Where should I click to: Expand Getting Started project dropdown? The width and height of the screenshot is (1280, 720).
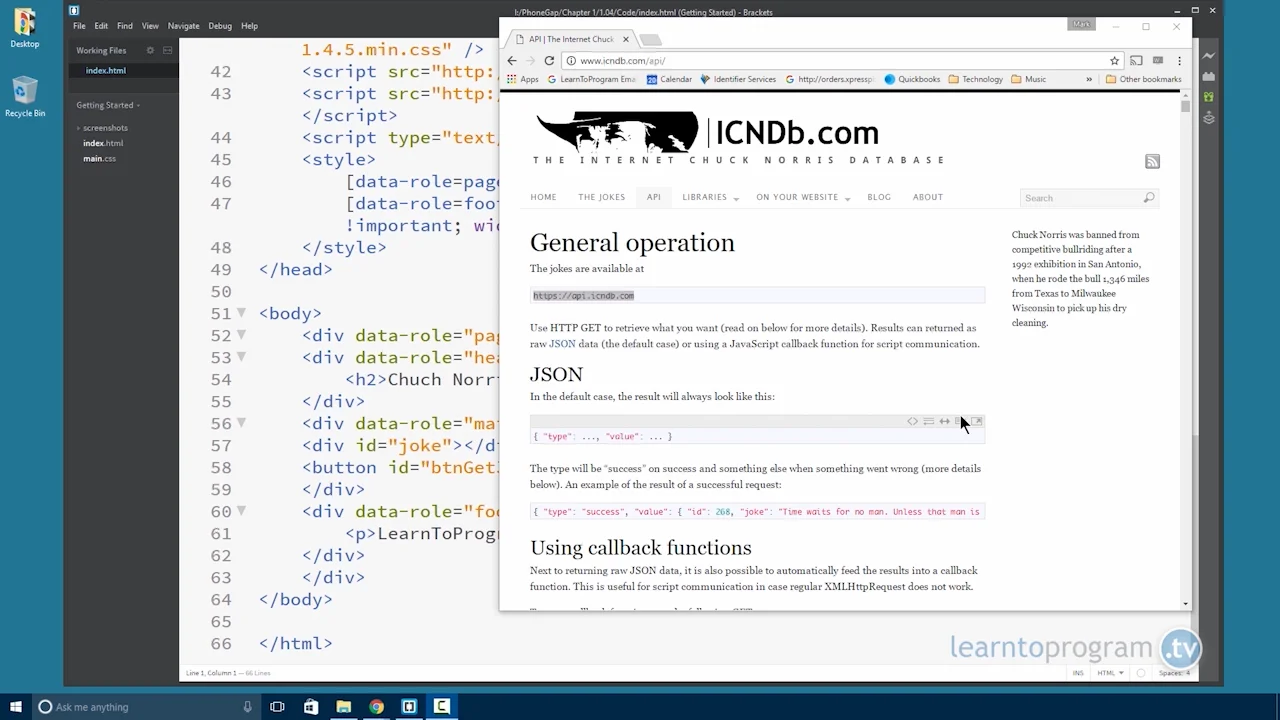[x=108, y=105]
